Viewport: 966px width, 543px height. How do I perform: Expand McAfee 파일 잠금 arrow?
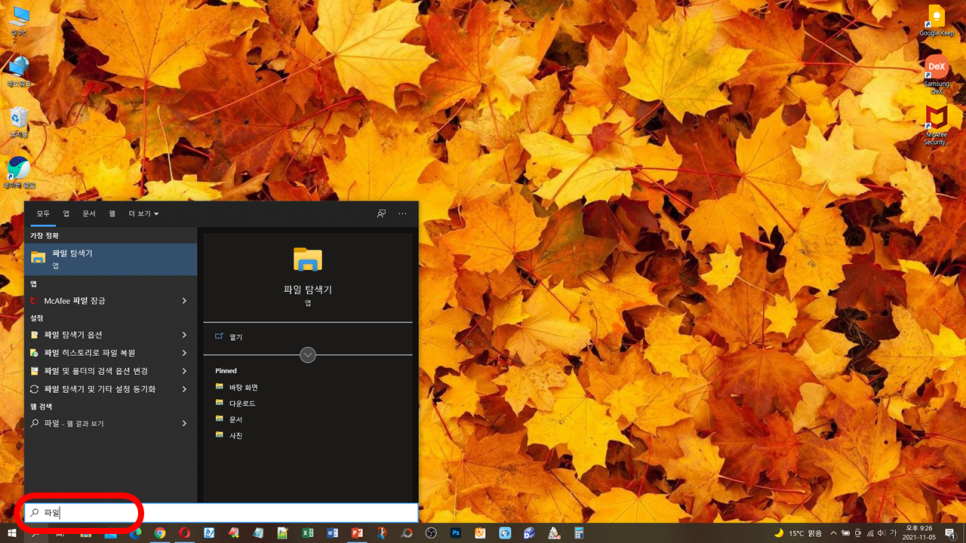pos(184,301)
